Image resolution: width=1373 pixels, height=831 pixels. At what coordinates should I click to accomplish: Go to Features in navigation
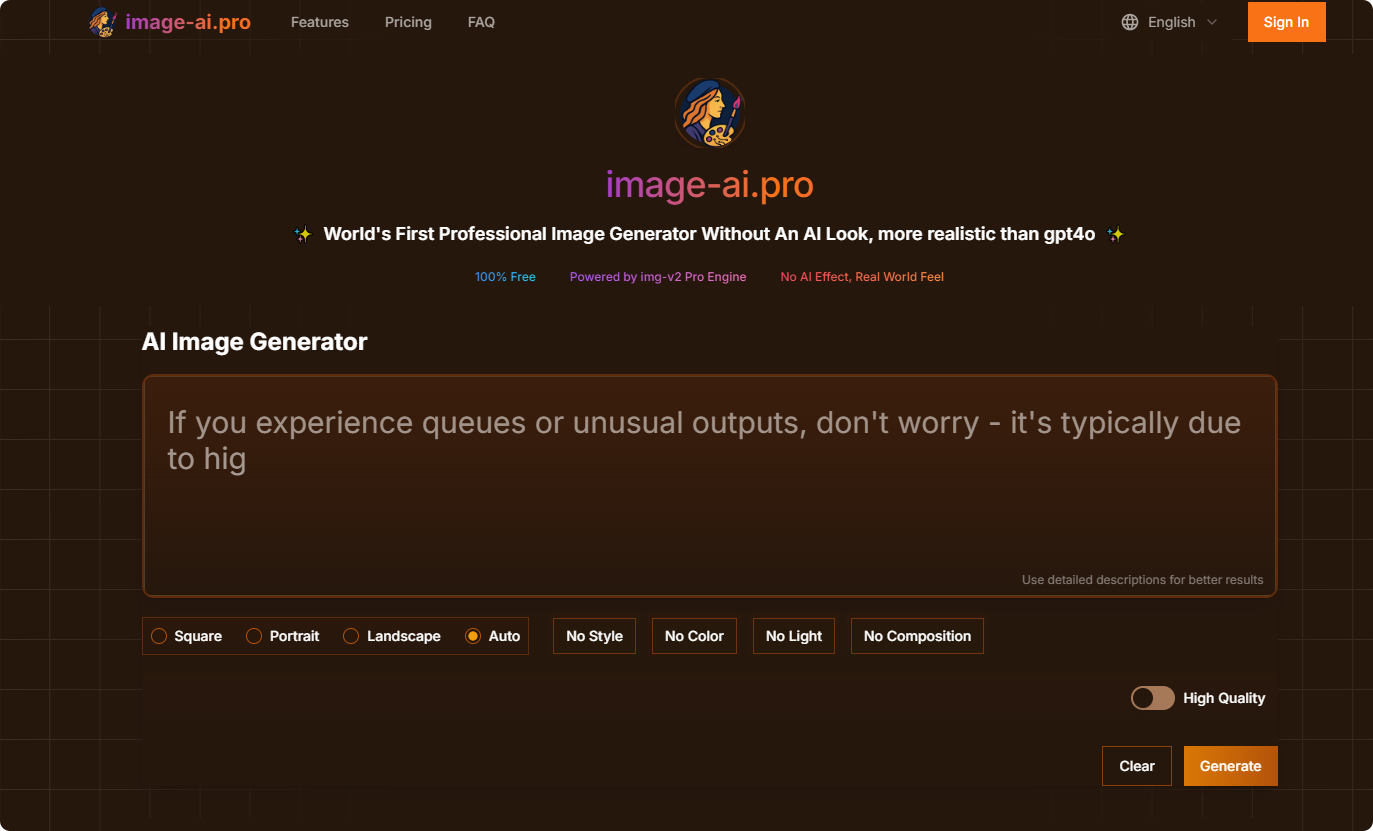320,22
